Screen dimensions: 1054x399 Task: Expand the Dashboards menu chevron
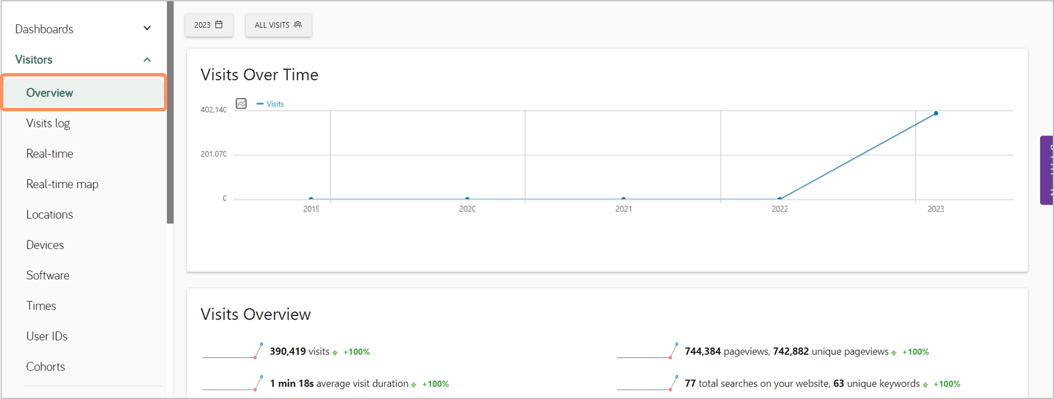(x=147, y=29)
